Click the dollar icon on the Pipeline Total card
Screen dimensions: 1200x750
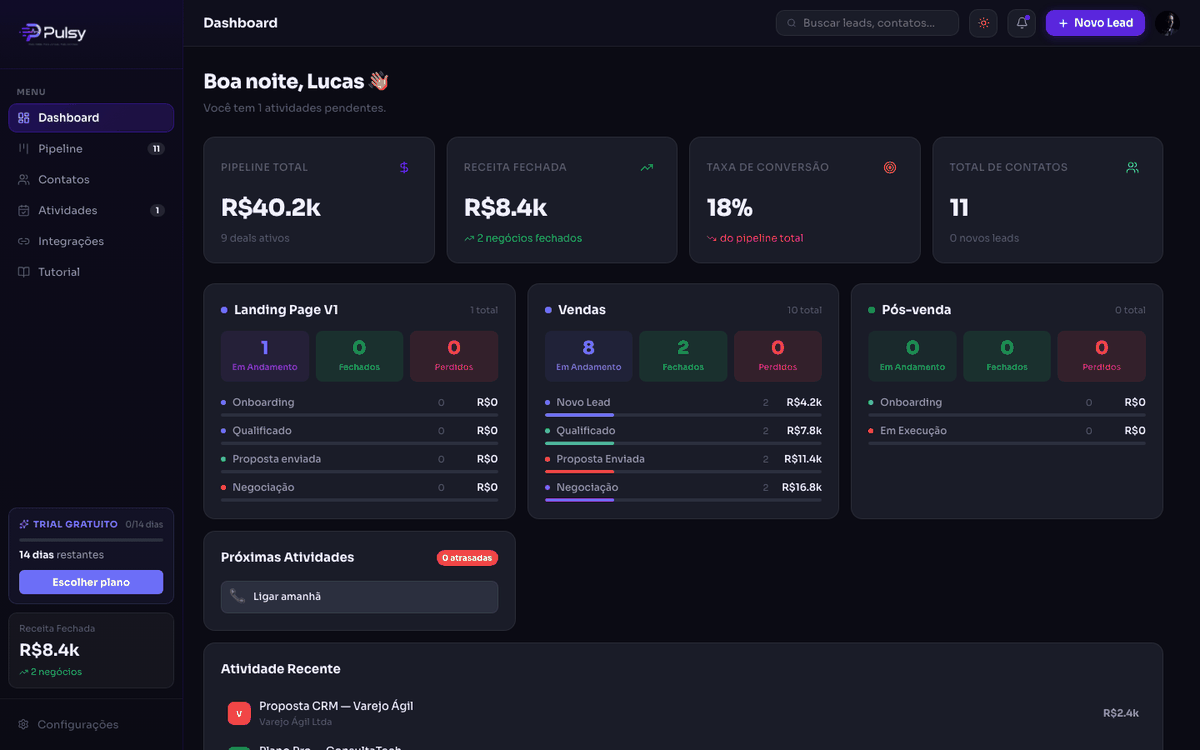(x=404, y=168)
